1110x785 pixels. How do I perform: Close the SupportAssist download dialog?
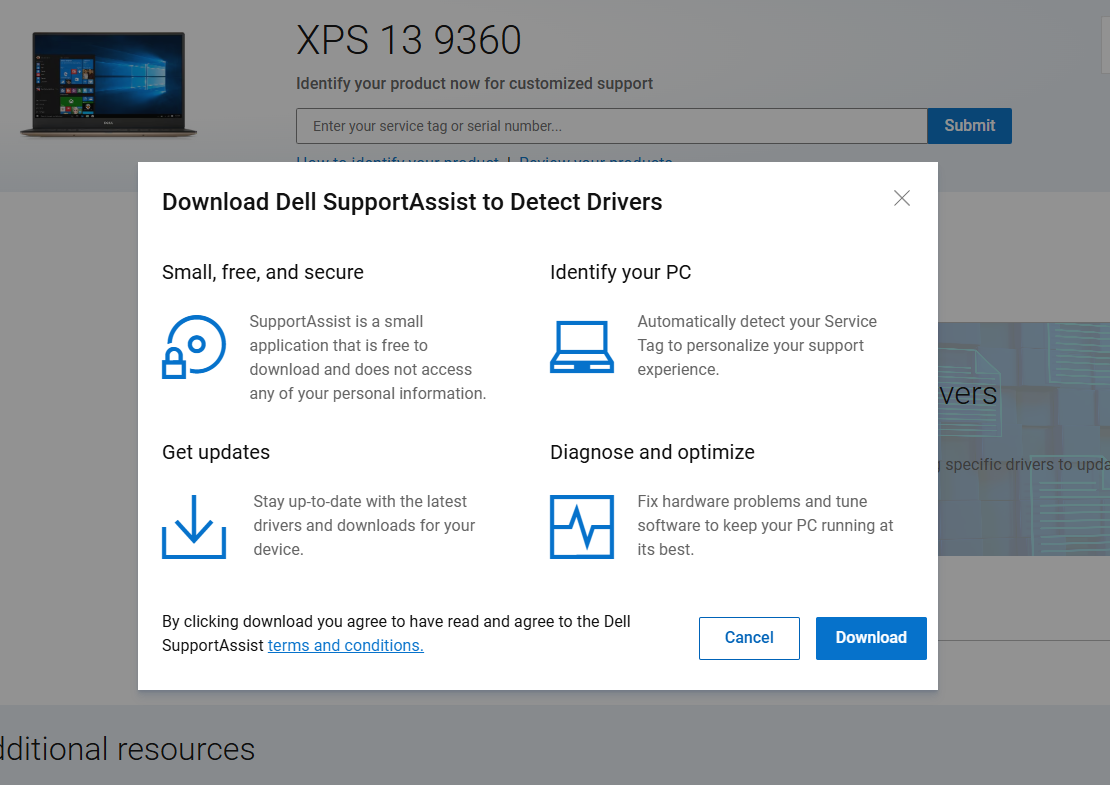click(902, 198)
